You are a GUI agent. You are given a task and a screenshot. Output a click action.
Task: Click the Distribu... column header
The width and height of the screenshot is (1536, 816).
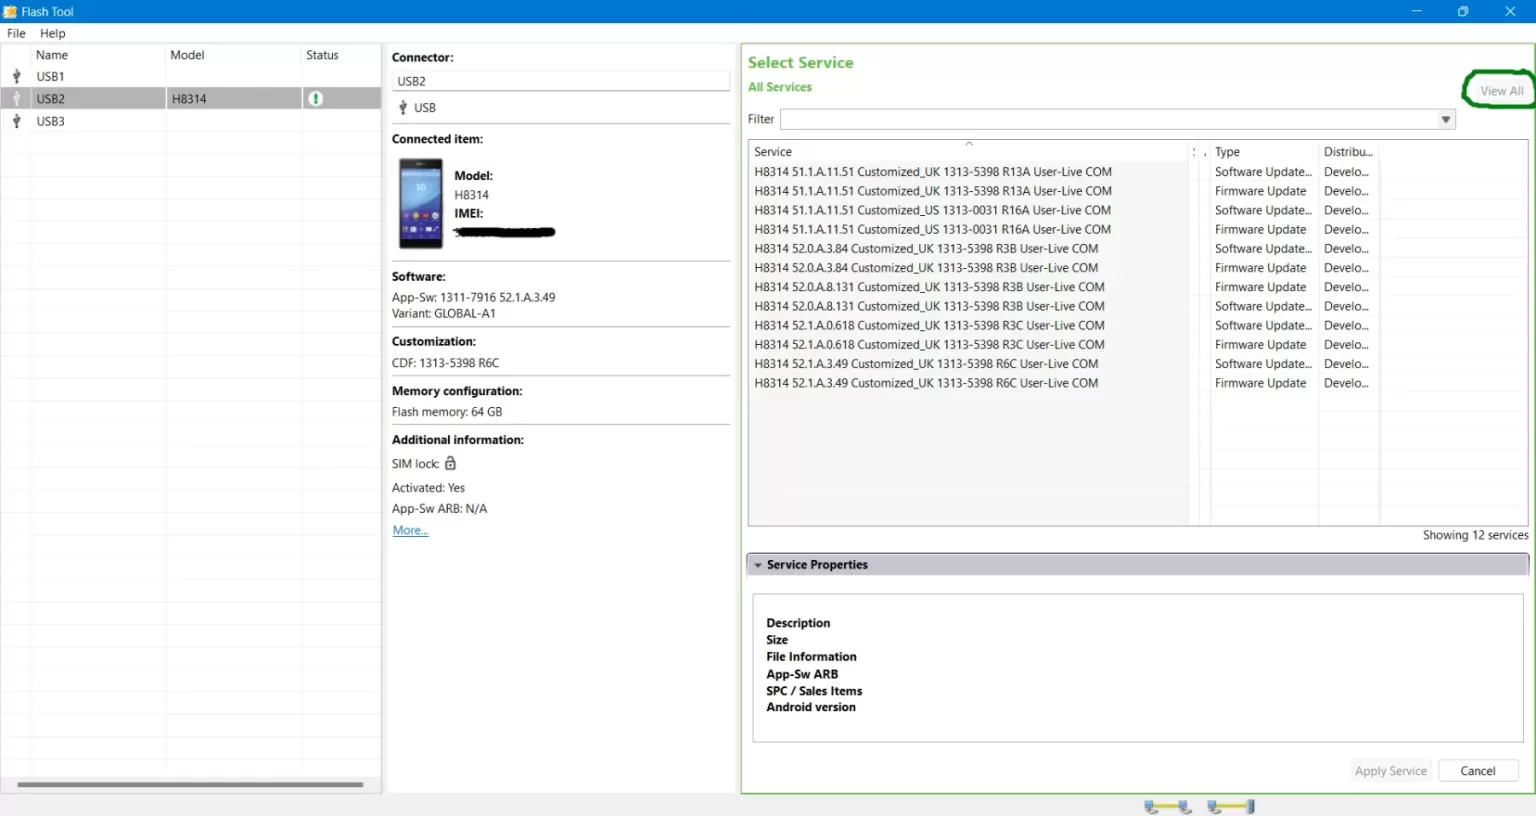point(1348,152)
